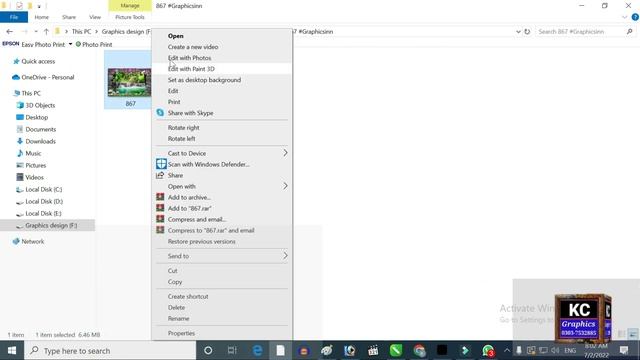Open the Picture Tools tab

pyautogui.click(x=130, y=17)
